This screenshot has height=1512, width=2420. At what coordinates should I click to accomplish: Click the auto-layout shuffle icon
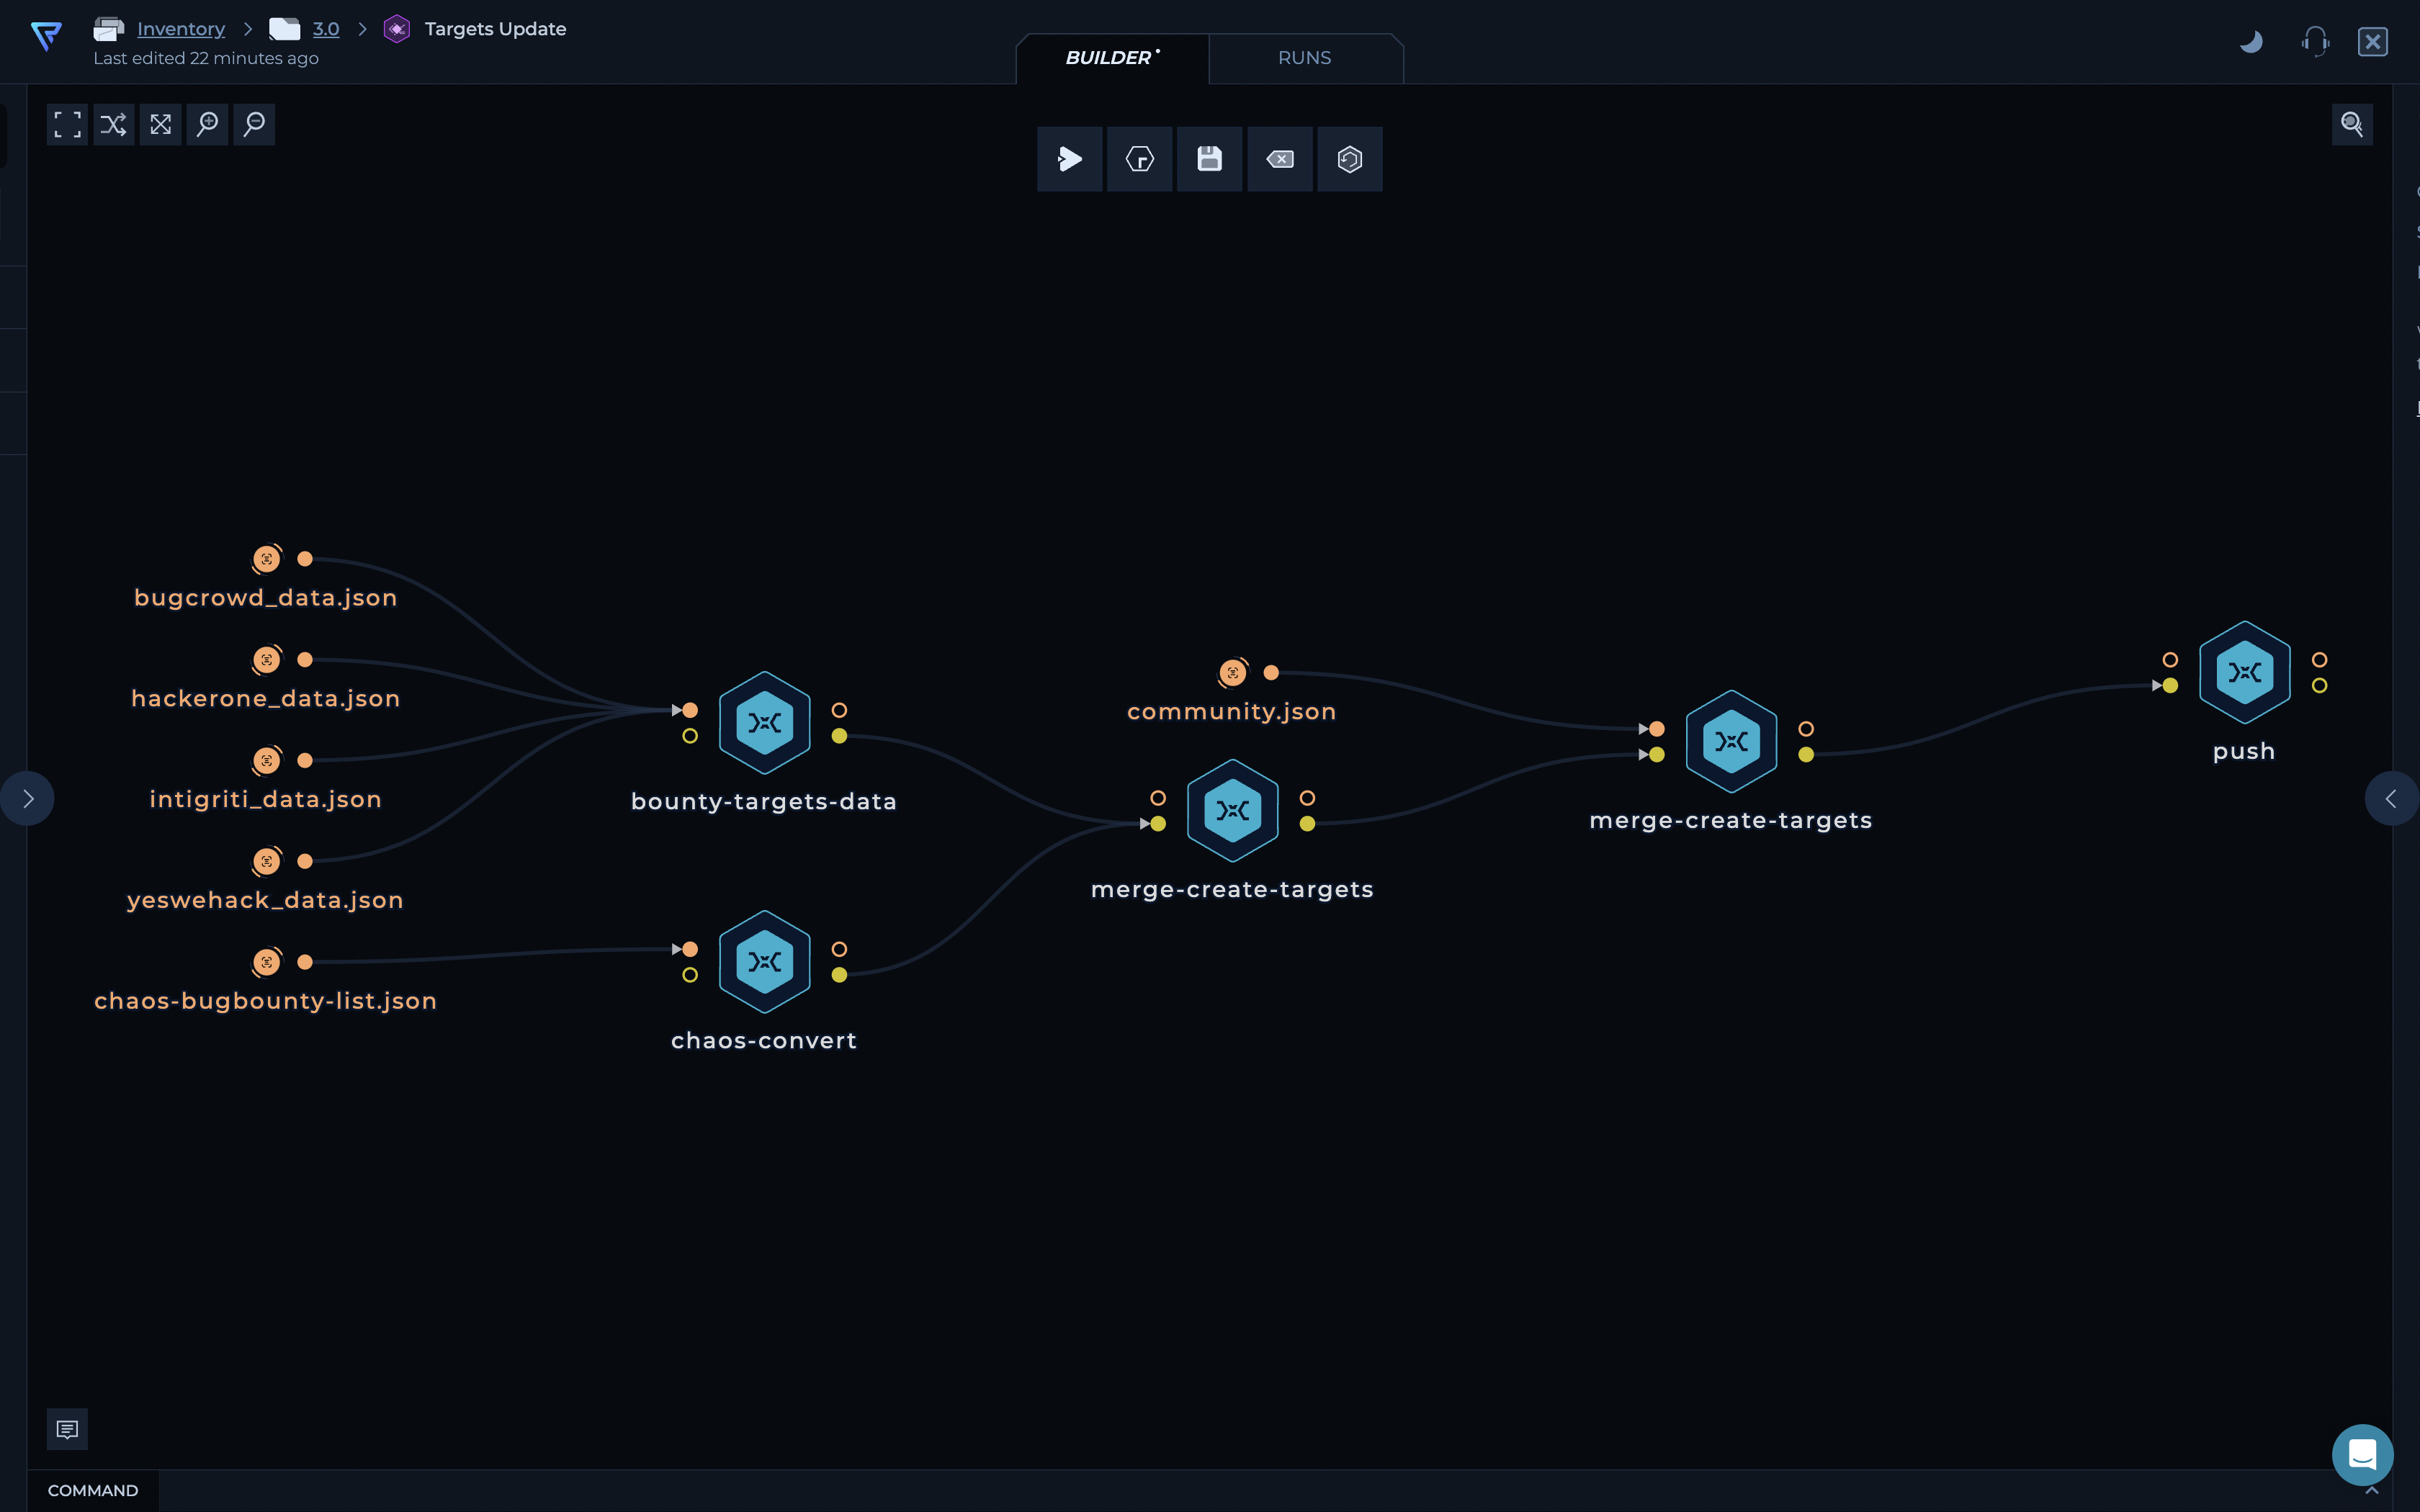point(114,124)
